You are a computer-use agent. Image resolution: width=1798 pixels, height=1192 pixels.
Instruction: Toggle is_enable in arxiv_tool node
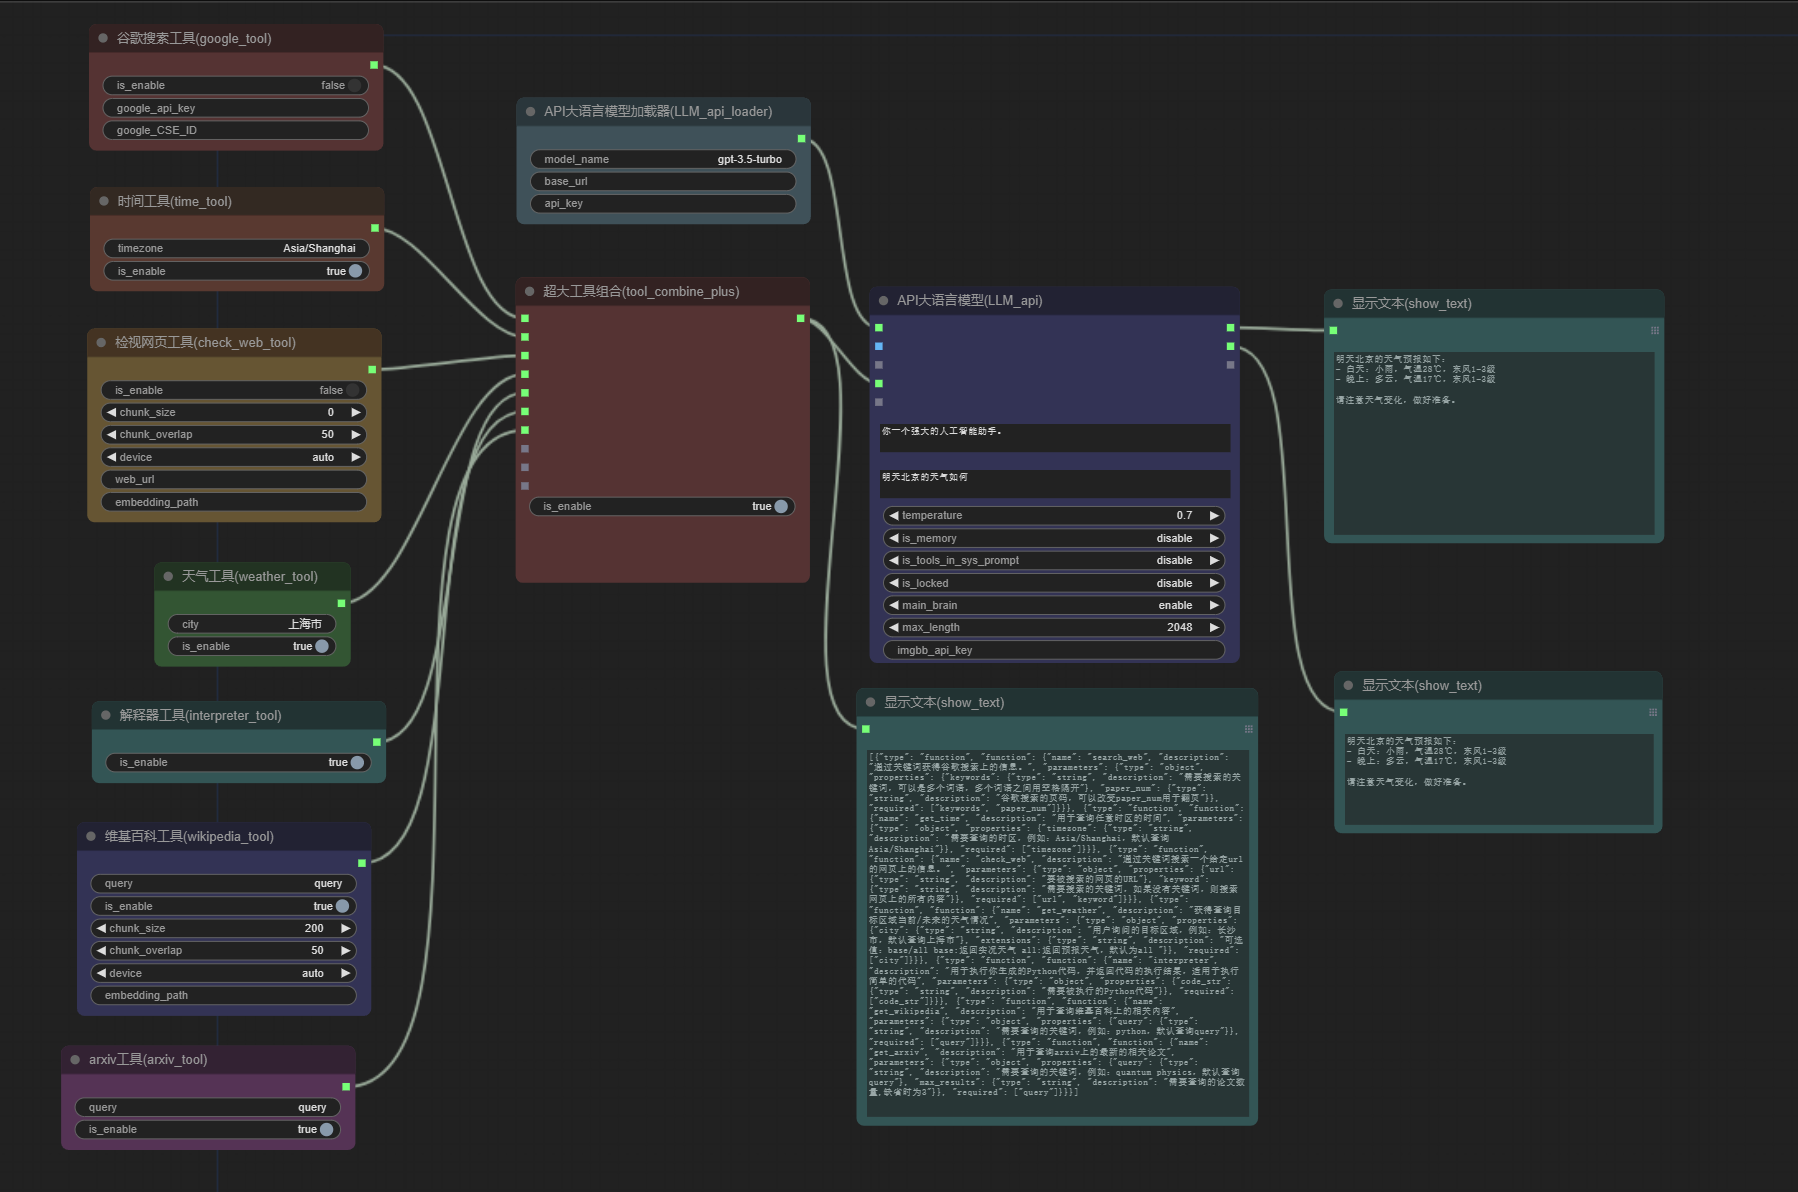coord(208,1129)
